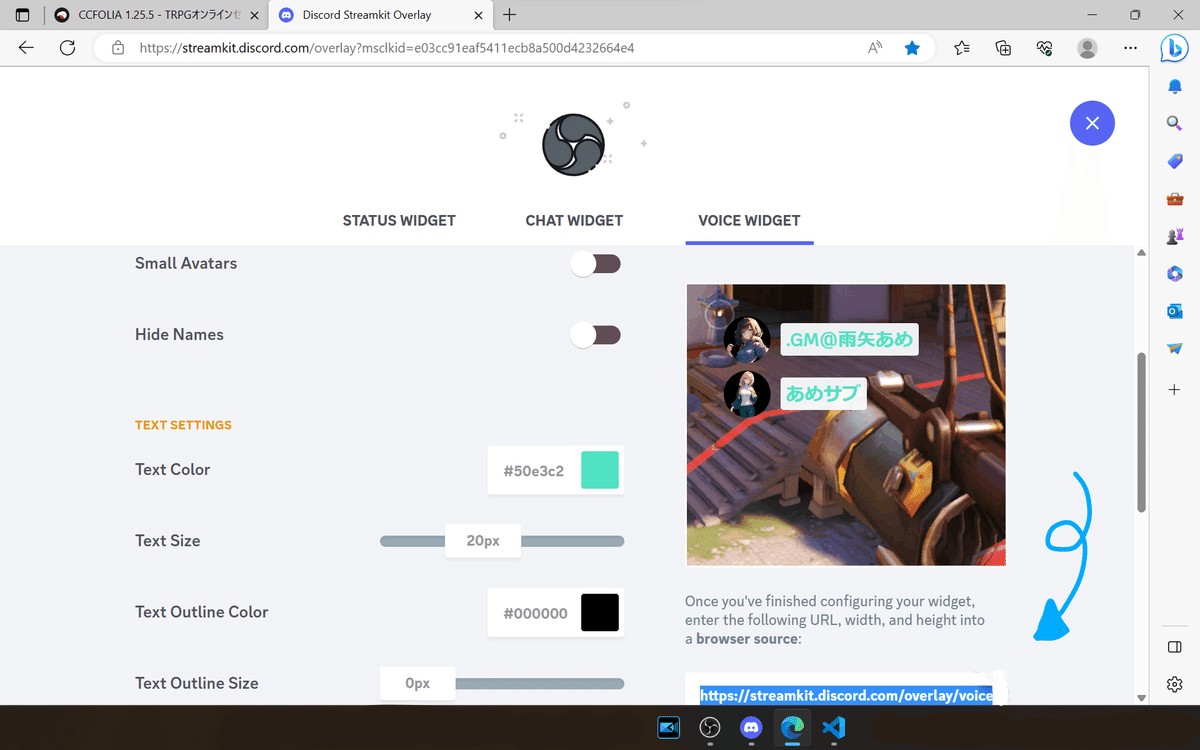Viewport: 1200px width, 750px height.
Task: Toggle the Hide Names switch
Action: 596,335
